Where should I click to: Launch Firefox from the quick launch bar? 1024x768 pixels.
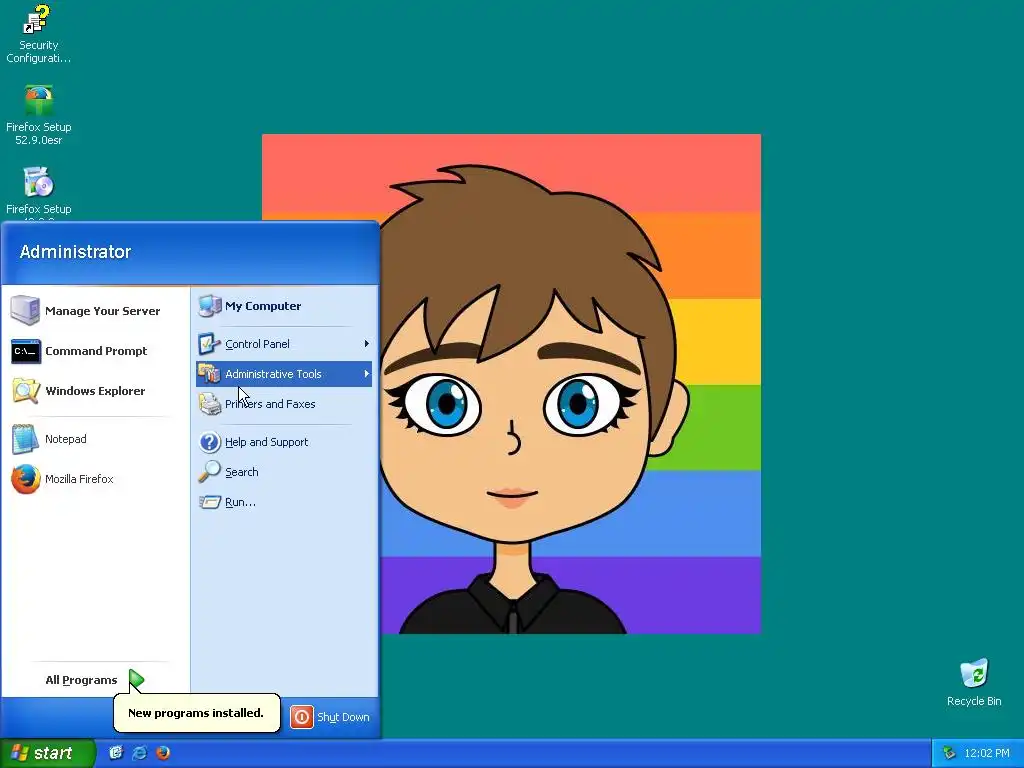point(163,752)
